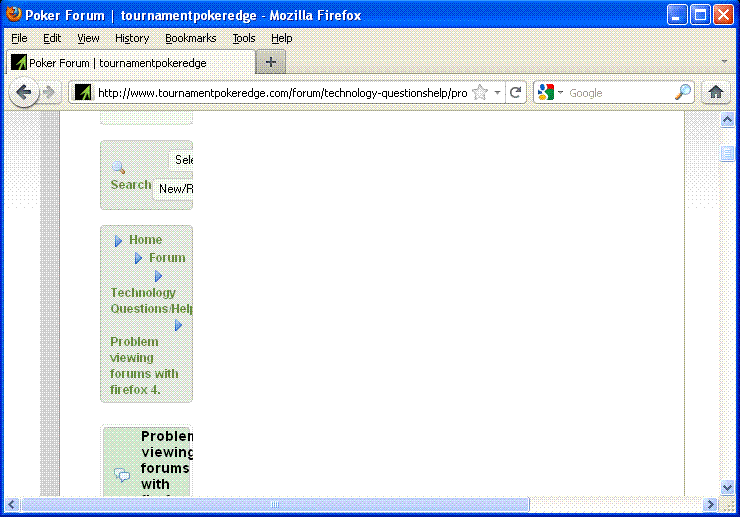The height and width of the screenshot is (517, 740).
Task: Click the blue arrow beside Home
Action: click(118, 241)
